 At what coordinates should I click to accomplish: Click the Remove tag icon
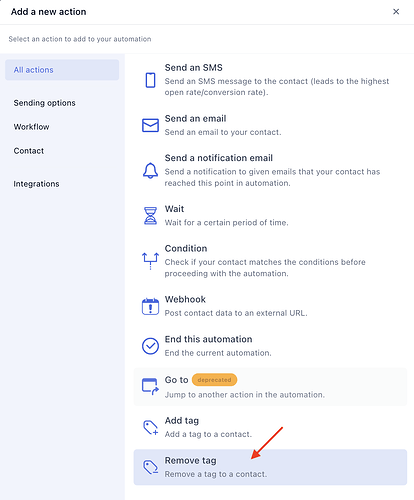click(x=150, y=467)
